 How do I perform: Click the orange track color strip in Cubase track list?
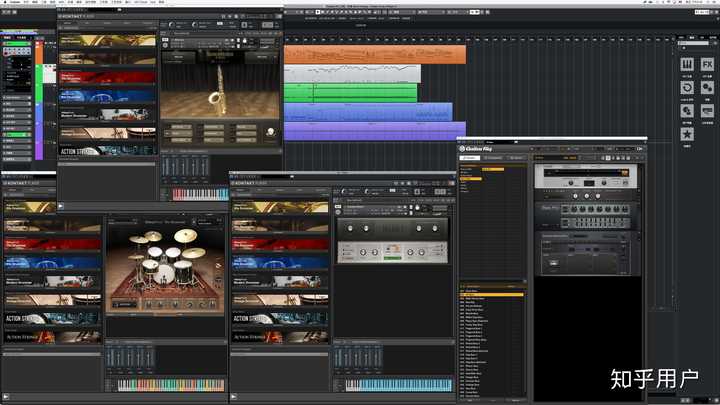coord(39,53)
